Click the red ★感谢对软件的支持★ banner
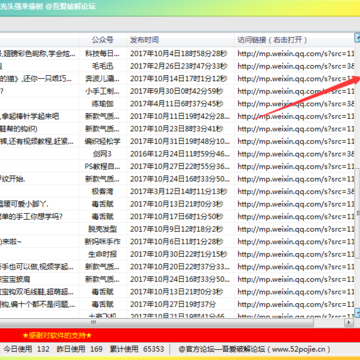Viewport: 360px width, 360px height. (57, 335)
